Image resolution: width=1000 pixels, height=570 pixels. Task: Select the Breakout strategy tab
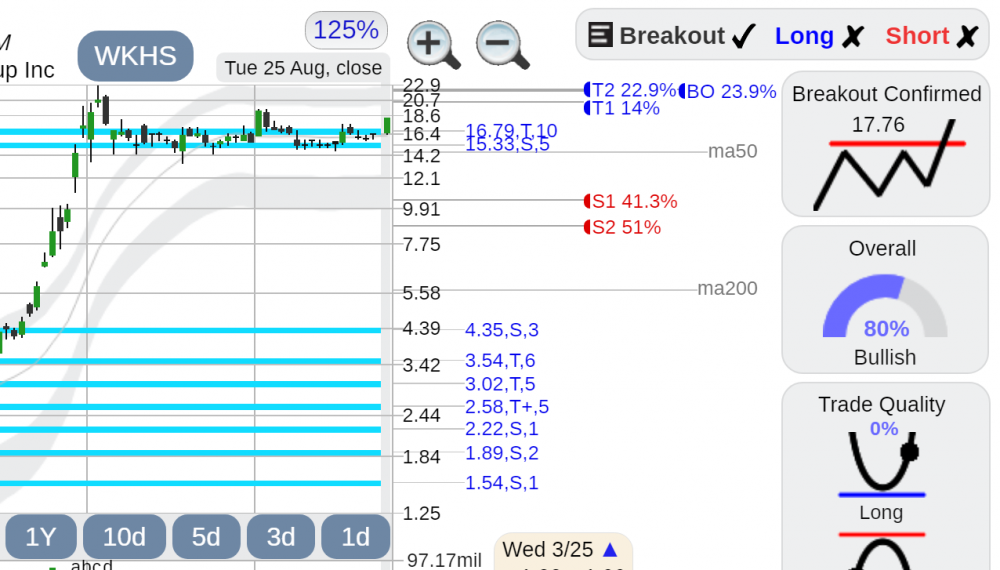pos(672,36)
